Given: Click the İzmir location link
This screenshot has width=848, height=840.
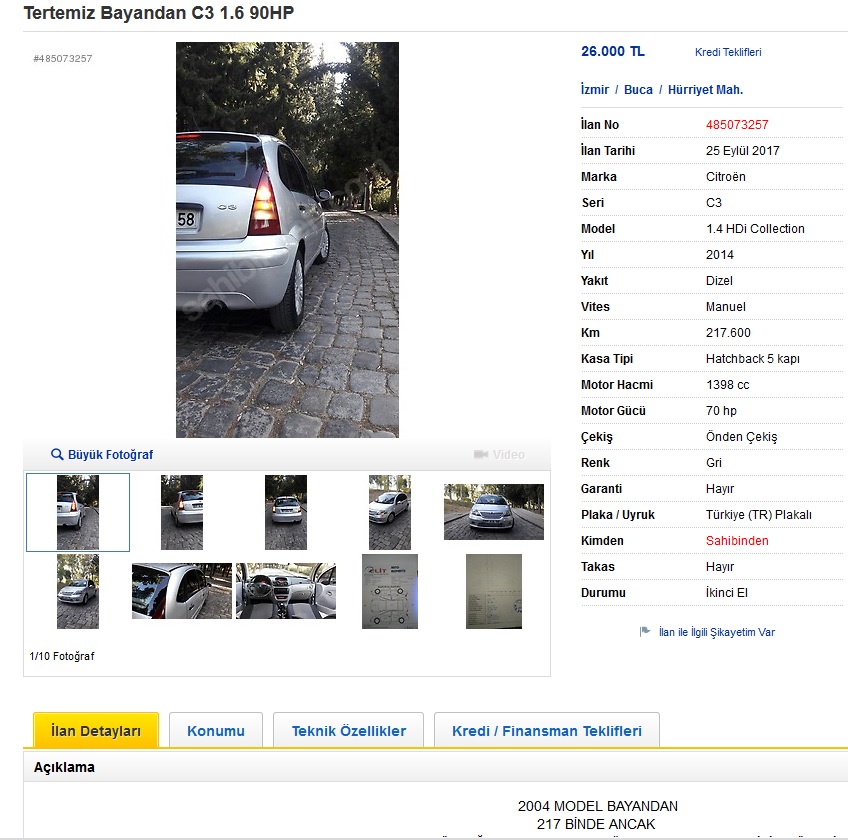Looking at the screenshot, I should (594, 90).
